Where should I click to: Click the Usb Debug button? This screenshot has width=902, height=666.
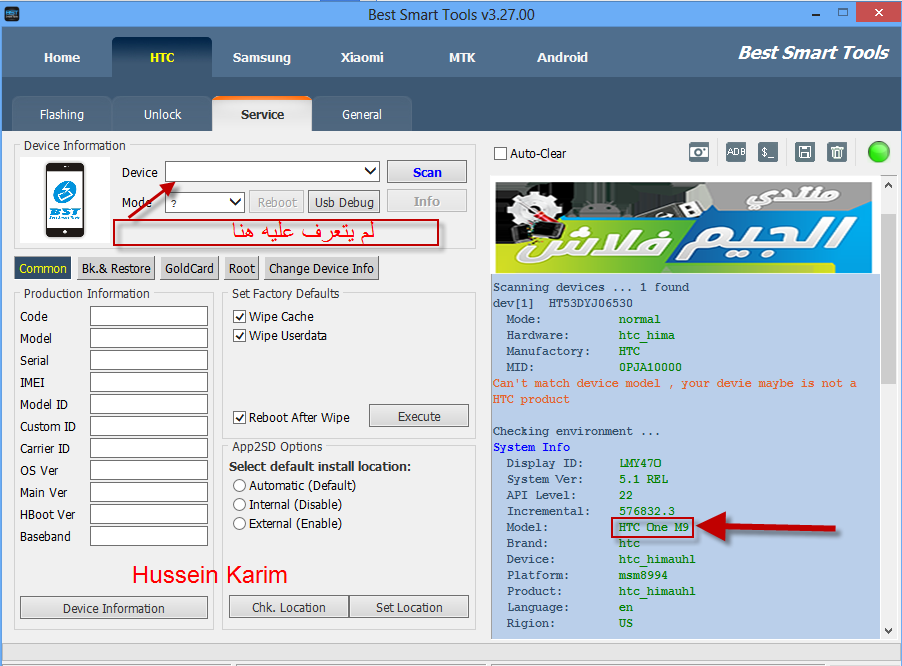[344, 202]
